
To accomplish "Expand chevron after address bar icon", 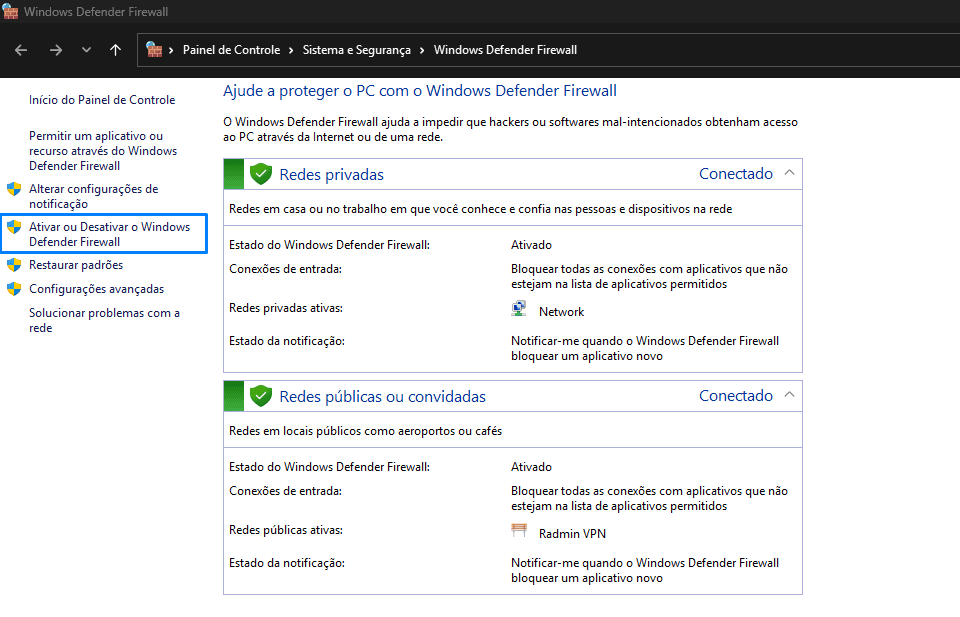I will (171, 50).
